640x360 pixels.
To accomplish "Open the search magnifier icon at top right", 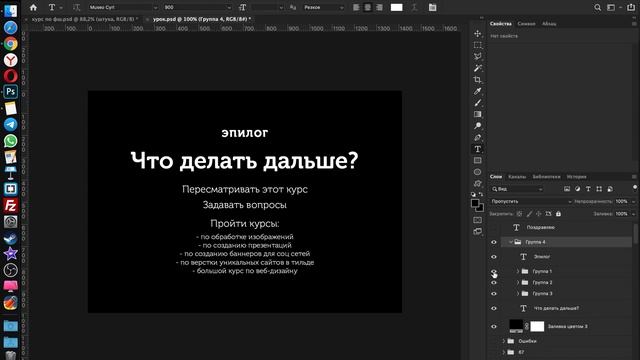I will click(x=598, y=7).
